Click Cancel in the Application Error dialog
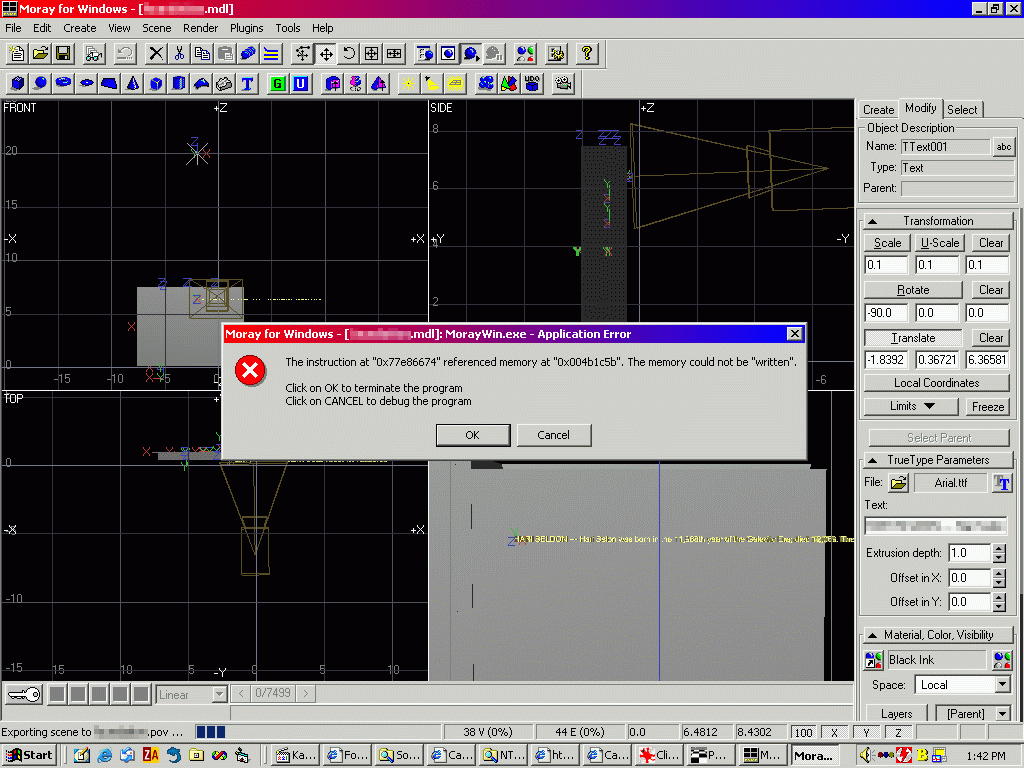Viewport: 1024px width, 768px height. [x=553, y=435]
